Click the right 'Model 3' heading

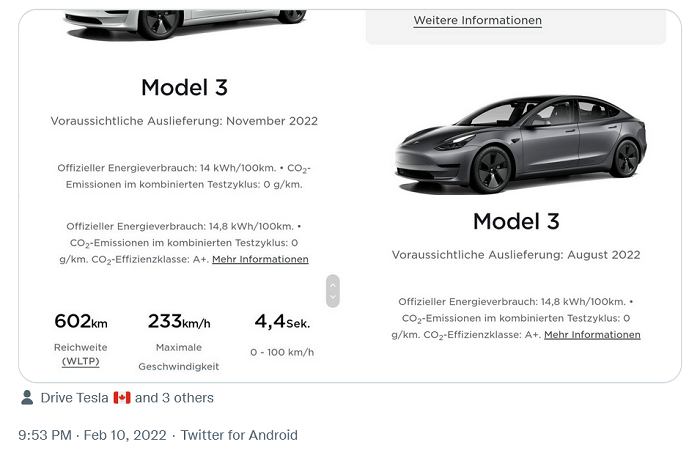[516, 221]
